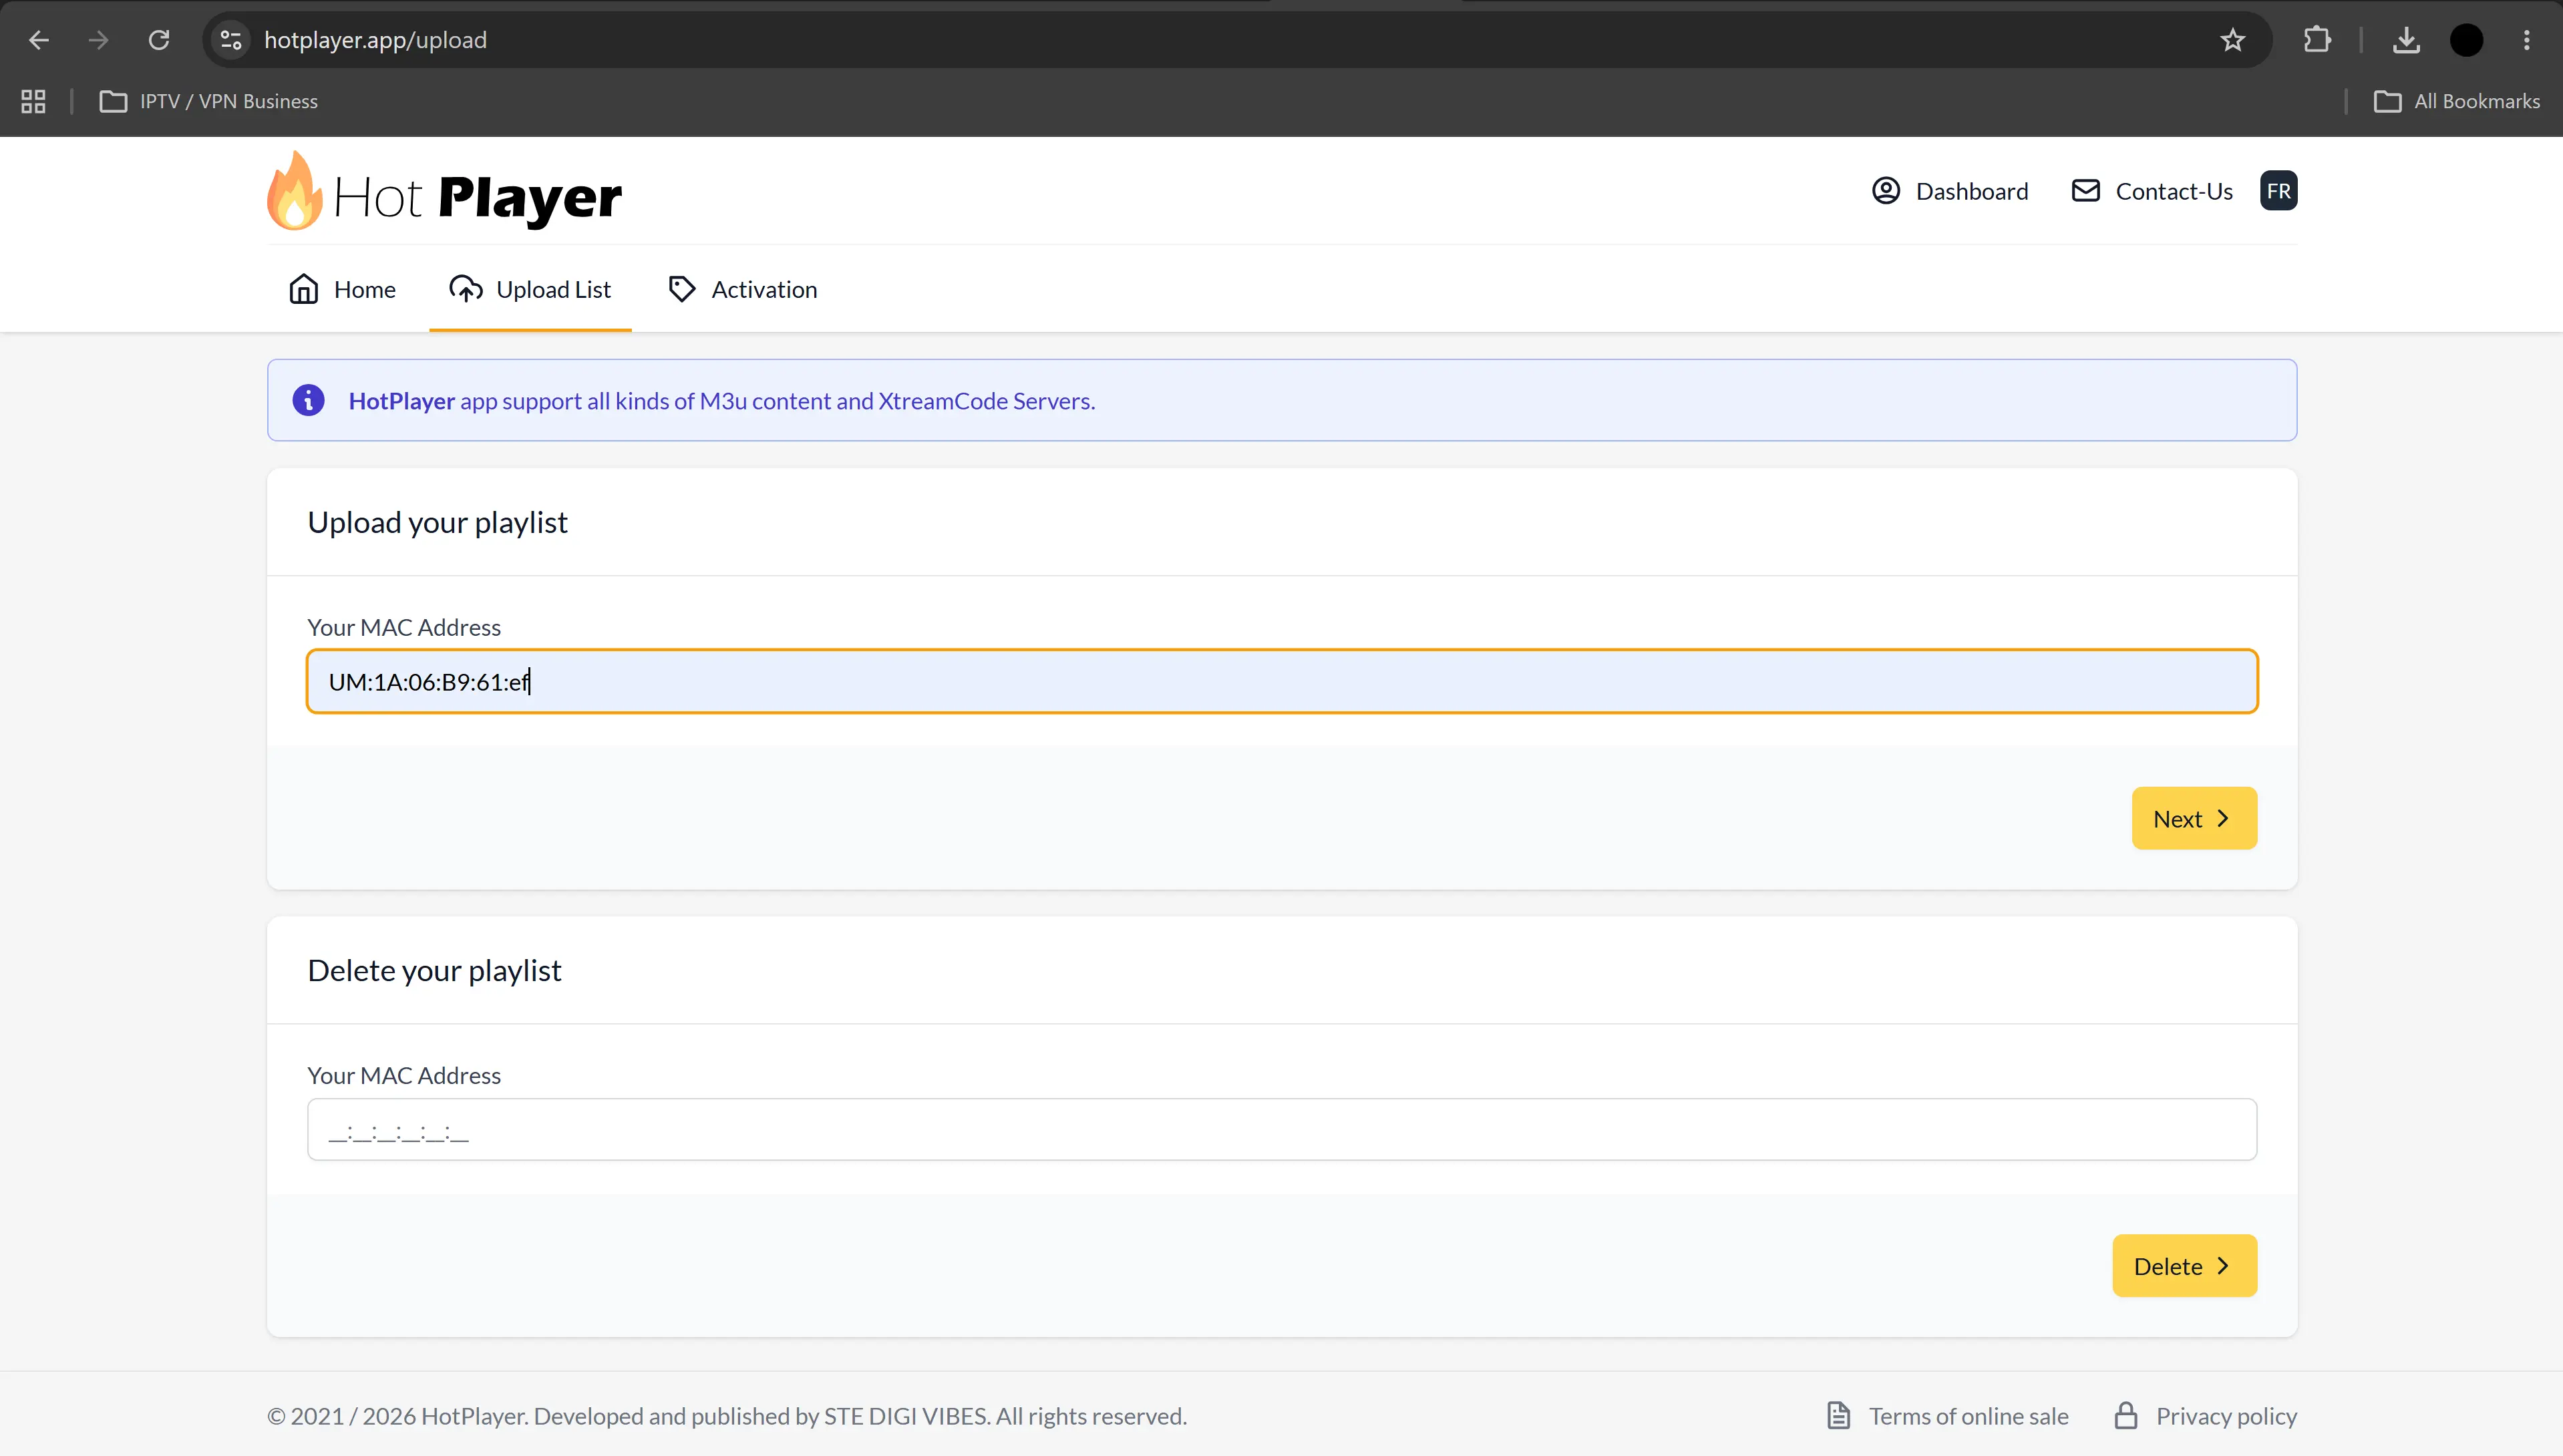Click the 'Delete your playlist' heading
Image resolution: width=2563 pixels, height=1456 pixels.
pyautogui.click(x=434, y=970)
